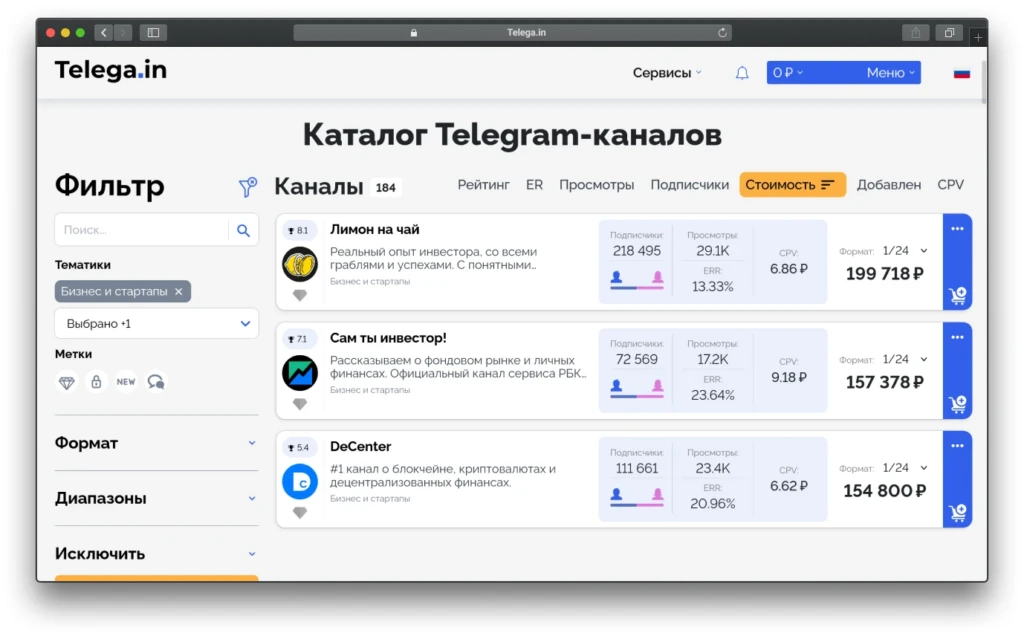Screen dimensions: 1024x636
Task: Toggle the comments bubble label filter
Action: click(x=155, y=382)
